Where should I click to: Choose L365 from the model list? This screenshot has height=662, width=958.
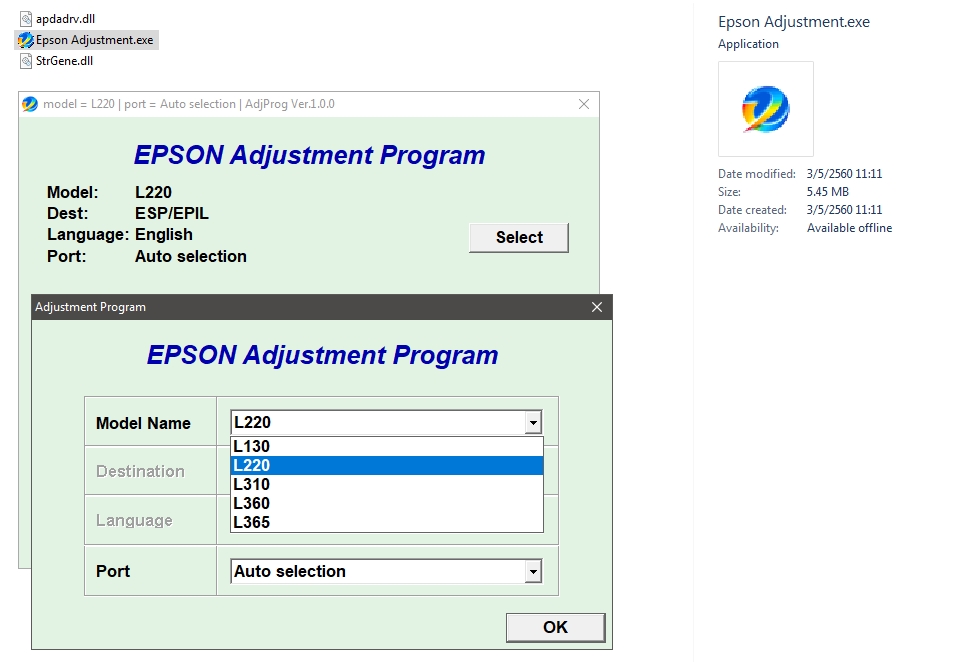[387, 522]
